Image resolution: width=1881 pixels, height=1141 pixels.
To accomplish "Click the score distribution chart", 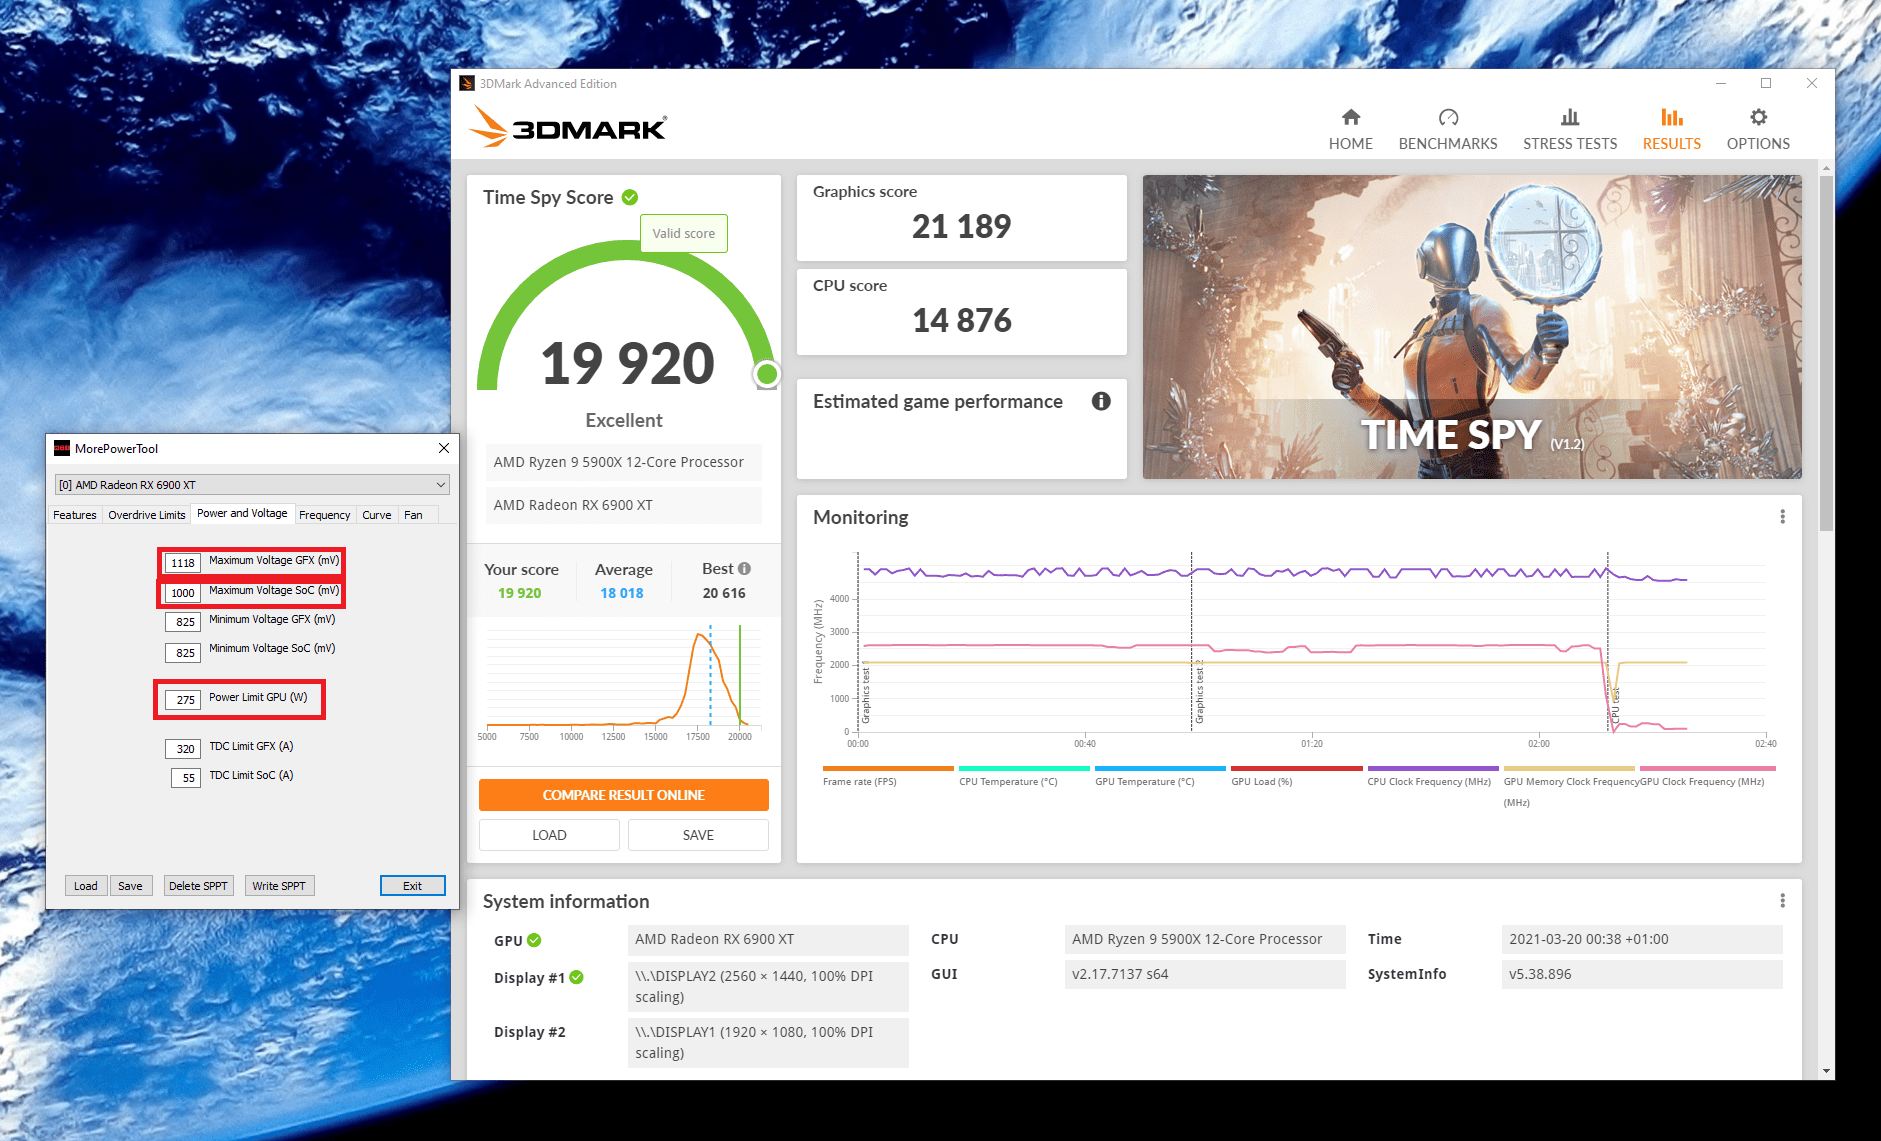I will pyautogui.click(x=624, y=683).
